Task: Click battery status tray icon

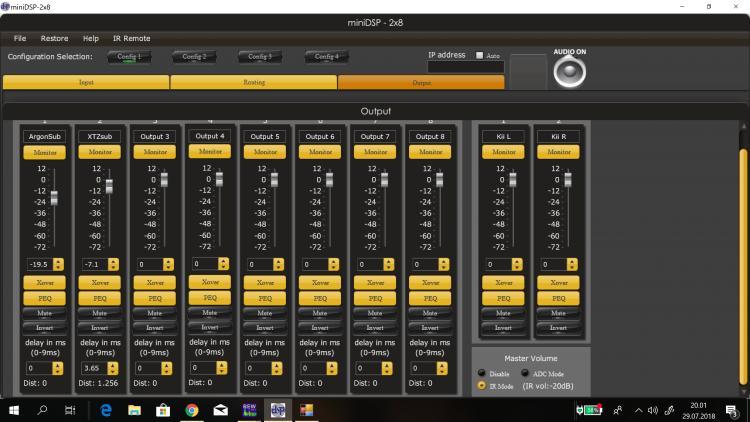Action: coord(588,410)
